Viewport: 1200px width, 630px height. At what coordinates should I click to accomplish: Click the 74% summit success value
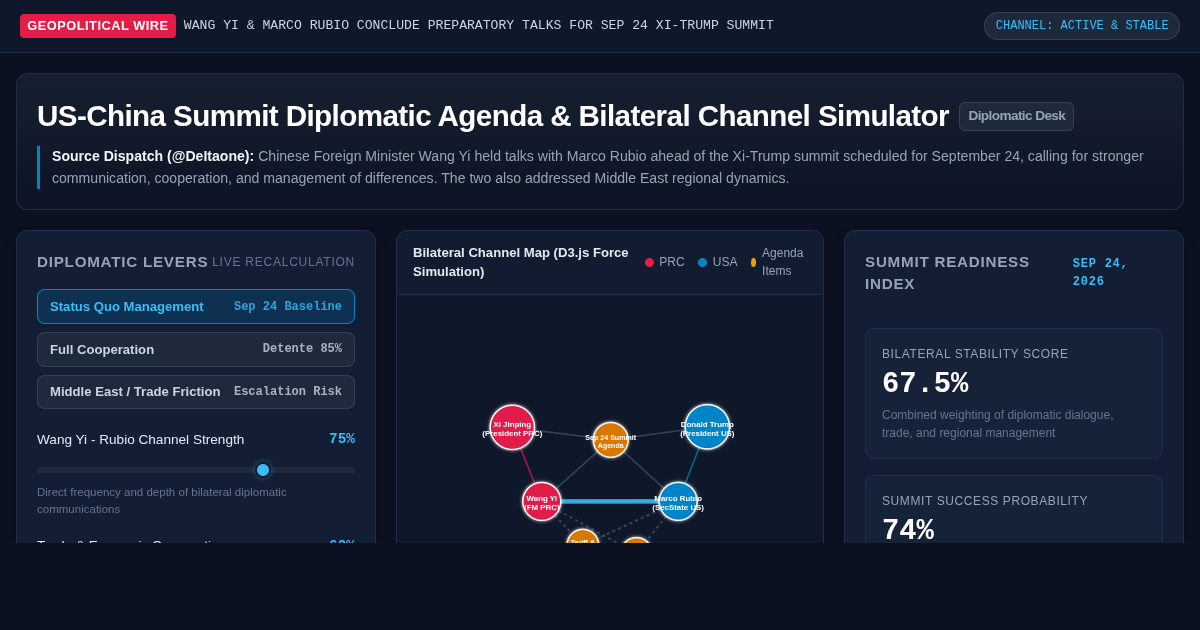tap(908, 529)
